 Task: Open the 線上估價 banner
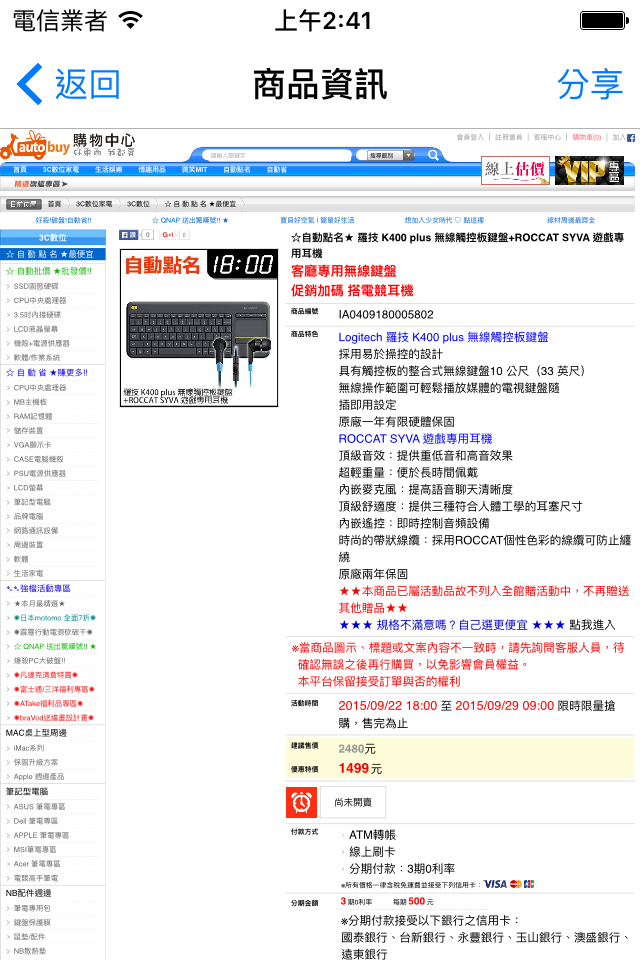click(x=515, y=170)
